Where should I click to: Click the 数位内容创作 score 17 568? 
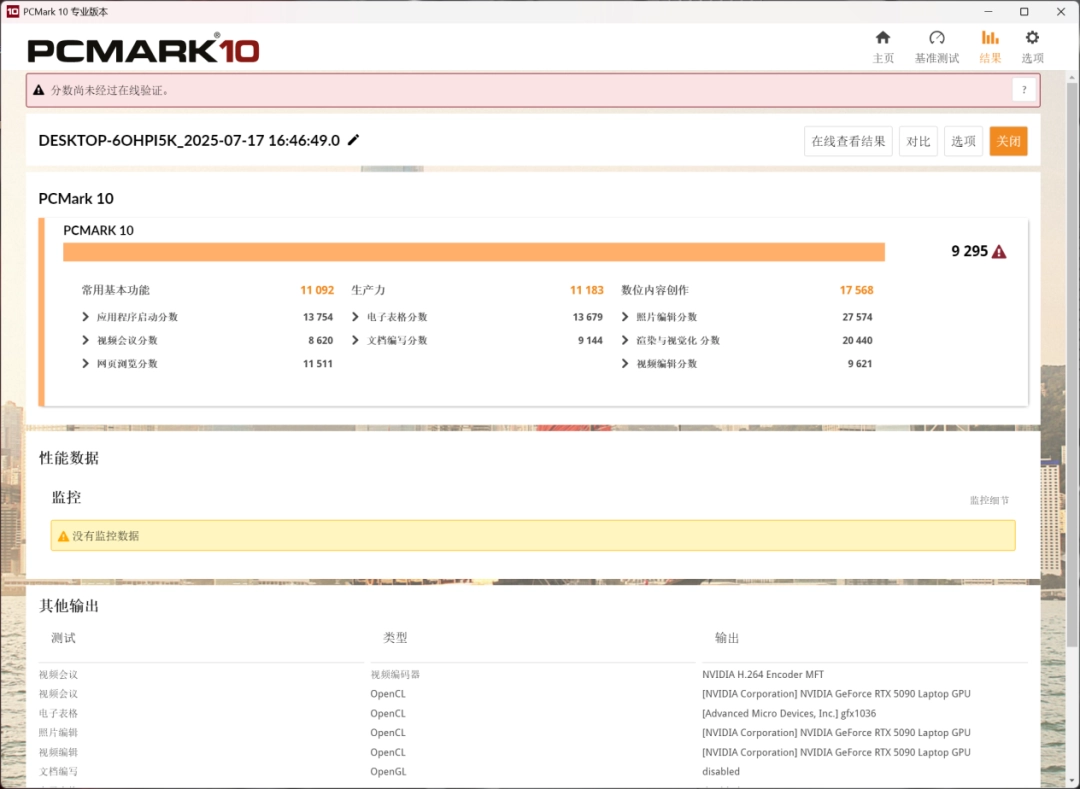coord(856,290)
